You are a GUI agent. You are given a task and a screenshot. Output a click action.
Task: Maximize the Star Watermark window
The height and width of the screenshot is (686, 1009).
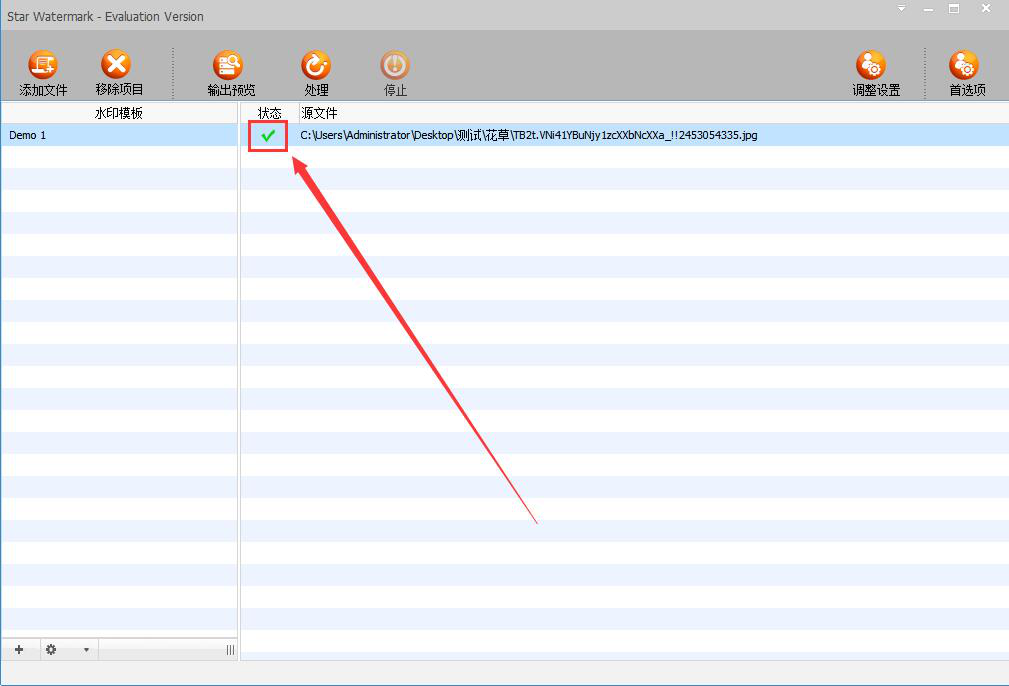(x=954, y=9)
